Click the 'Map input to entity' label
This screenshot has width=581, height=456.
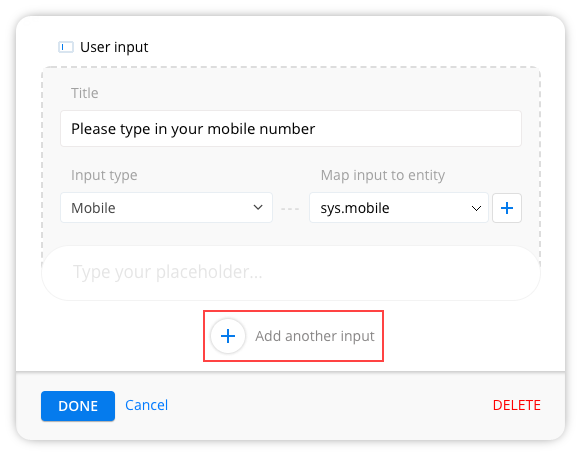[383, 175]
